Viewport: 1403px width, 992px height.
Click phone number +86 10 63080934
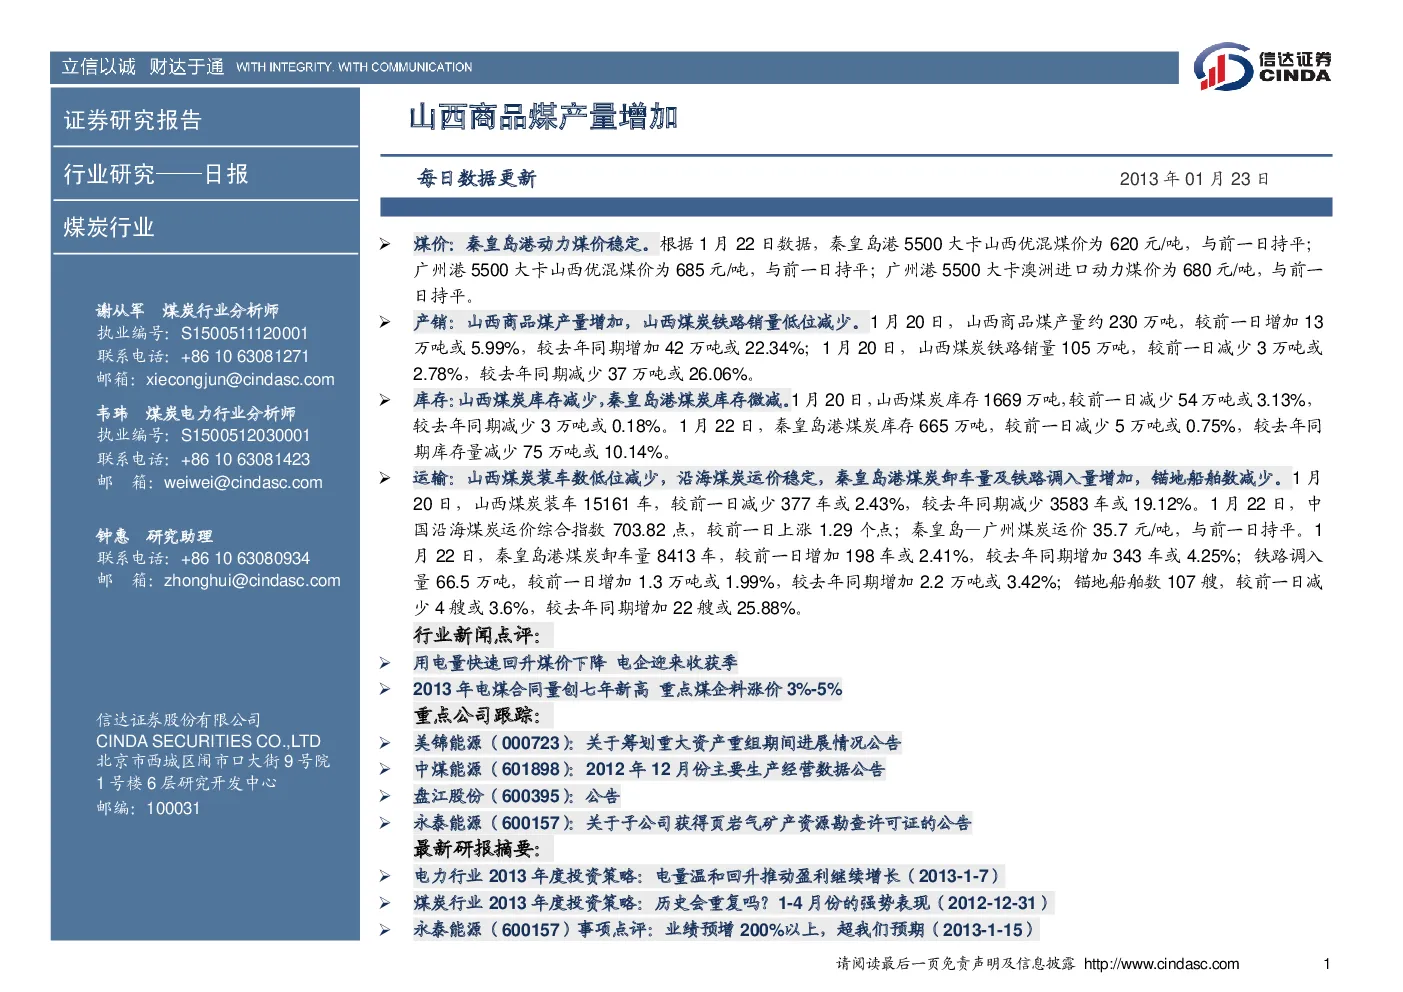click(245, 559)
